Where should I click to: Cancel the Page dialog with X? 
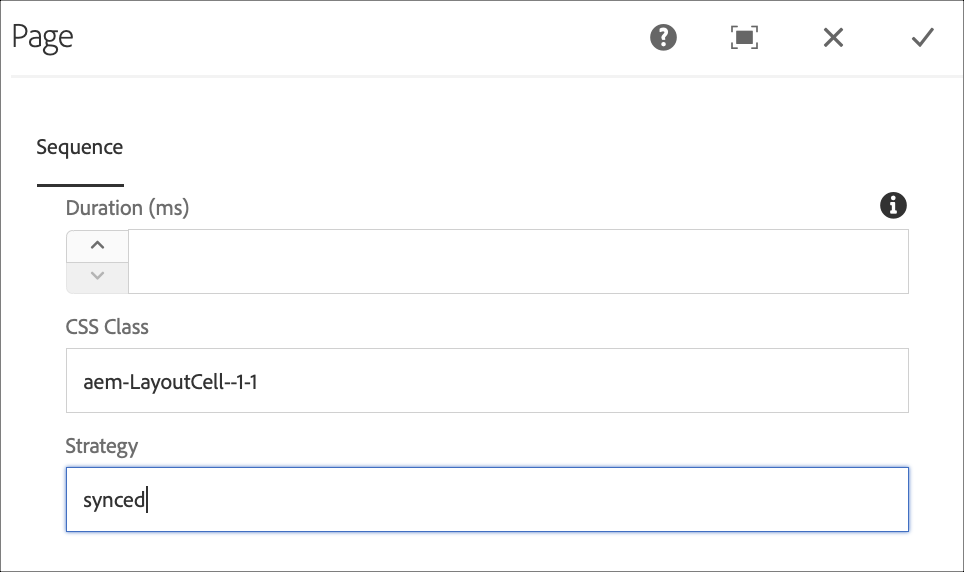tap(833, 38)
